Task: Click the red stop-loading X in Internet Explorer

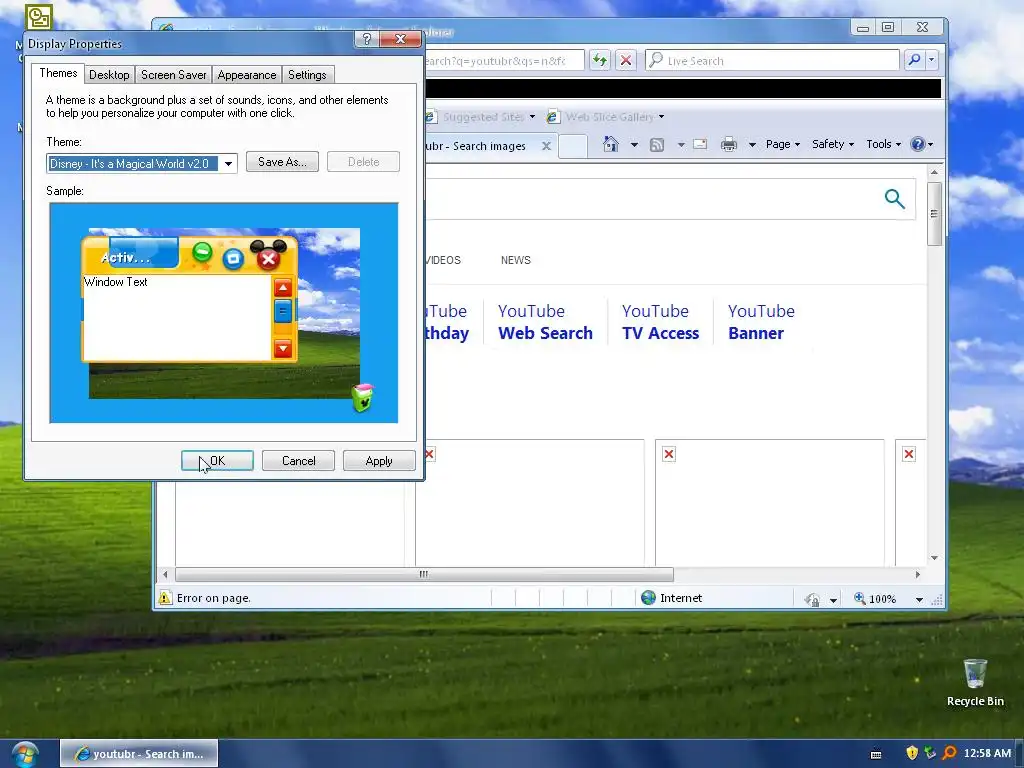Action: (x=626, y=61)
